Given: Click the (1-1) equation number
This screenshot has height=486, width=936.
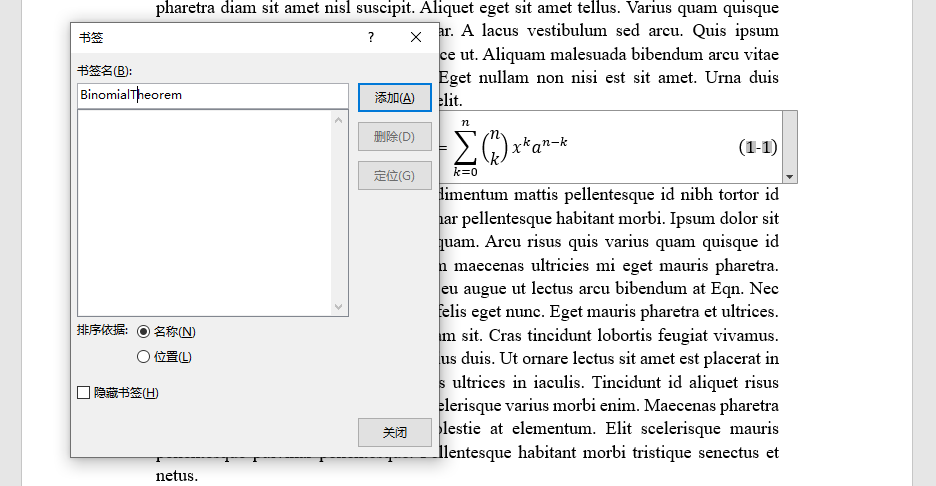Looking at the screenshot, I should (x=758, y=147).
